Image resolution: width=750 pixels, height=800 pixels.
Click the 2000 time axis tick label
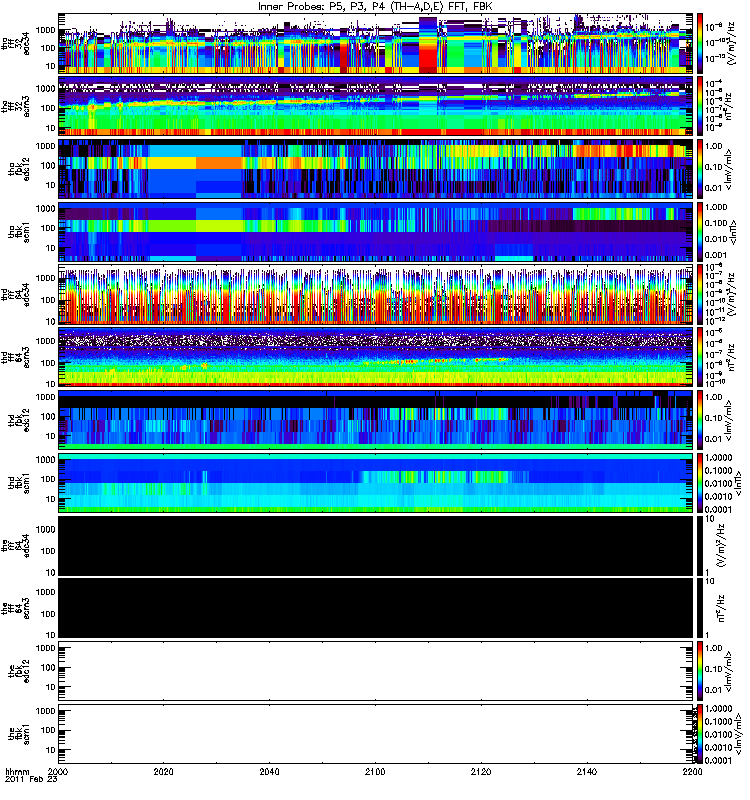click(58, 772)
